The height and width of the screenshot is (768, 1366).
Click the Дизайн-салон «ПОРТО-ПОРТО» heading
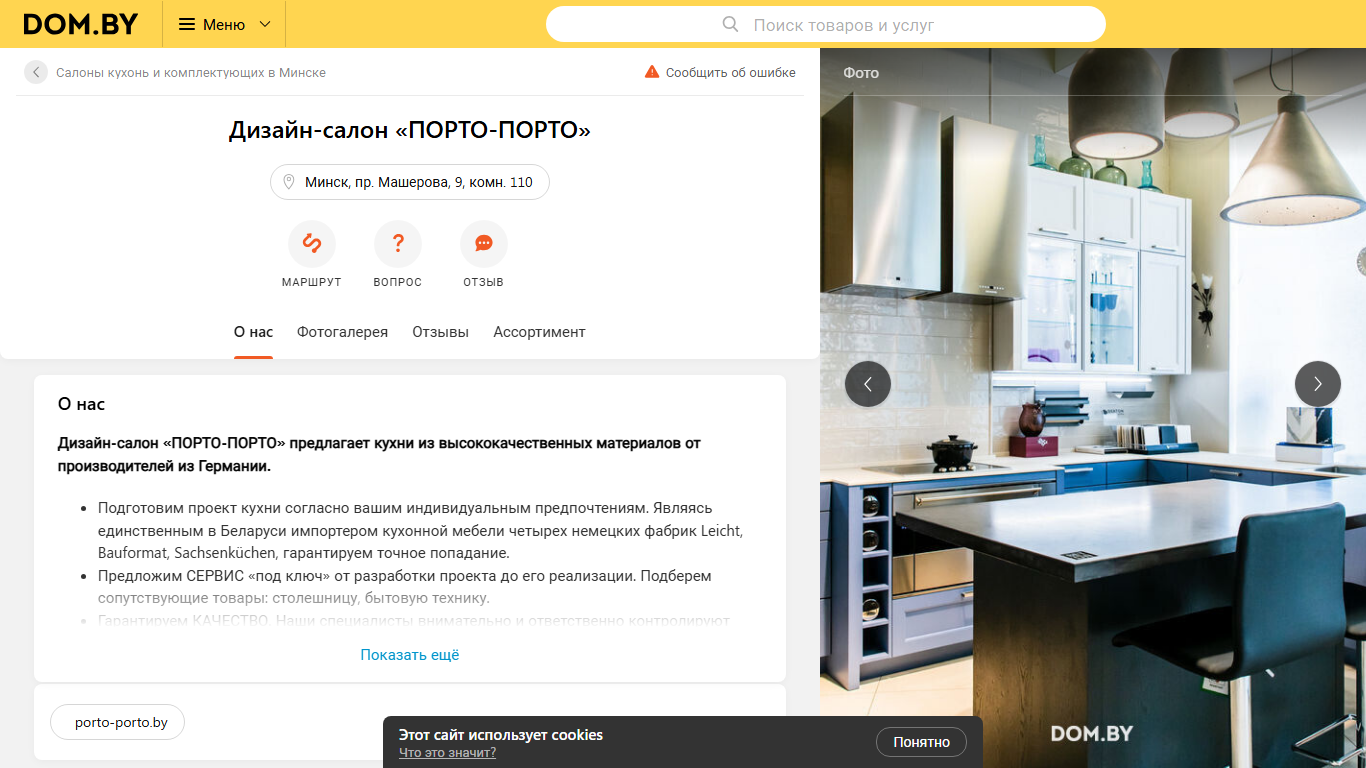(410, 130)
